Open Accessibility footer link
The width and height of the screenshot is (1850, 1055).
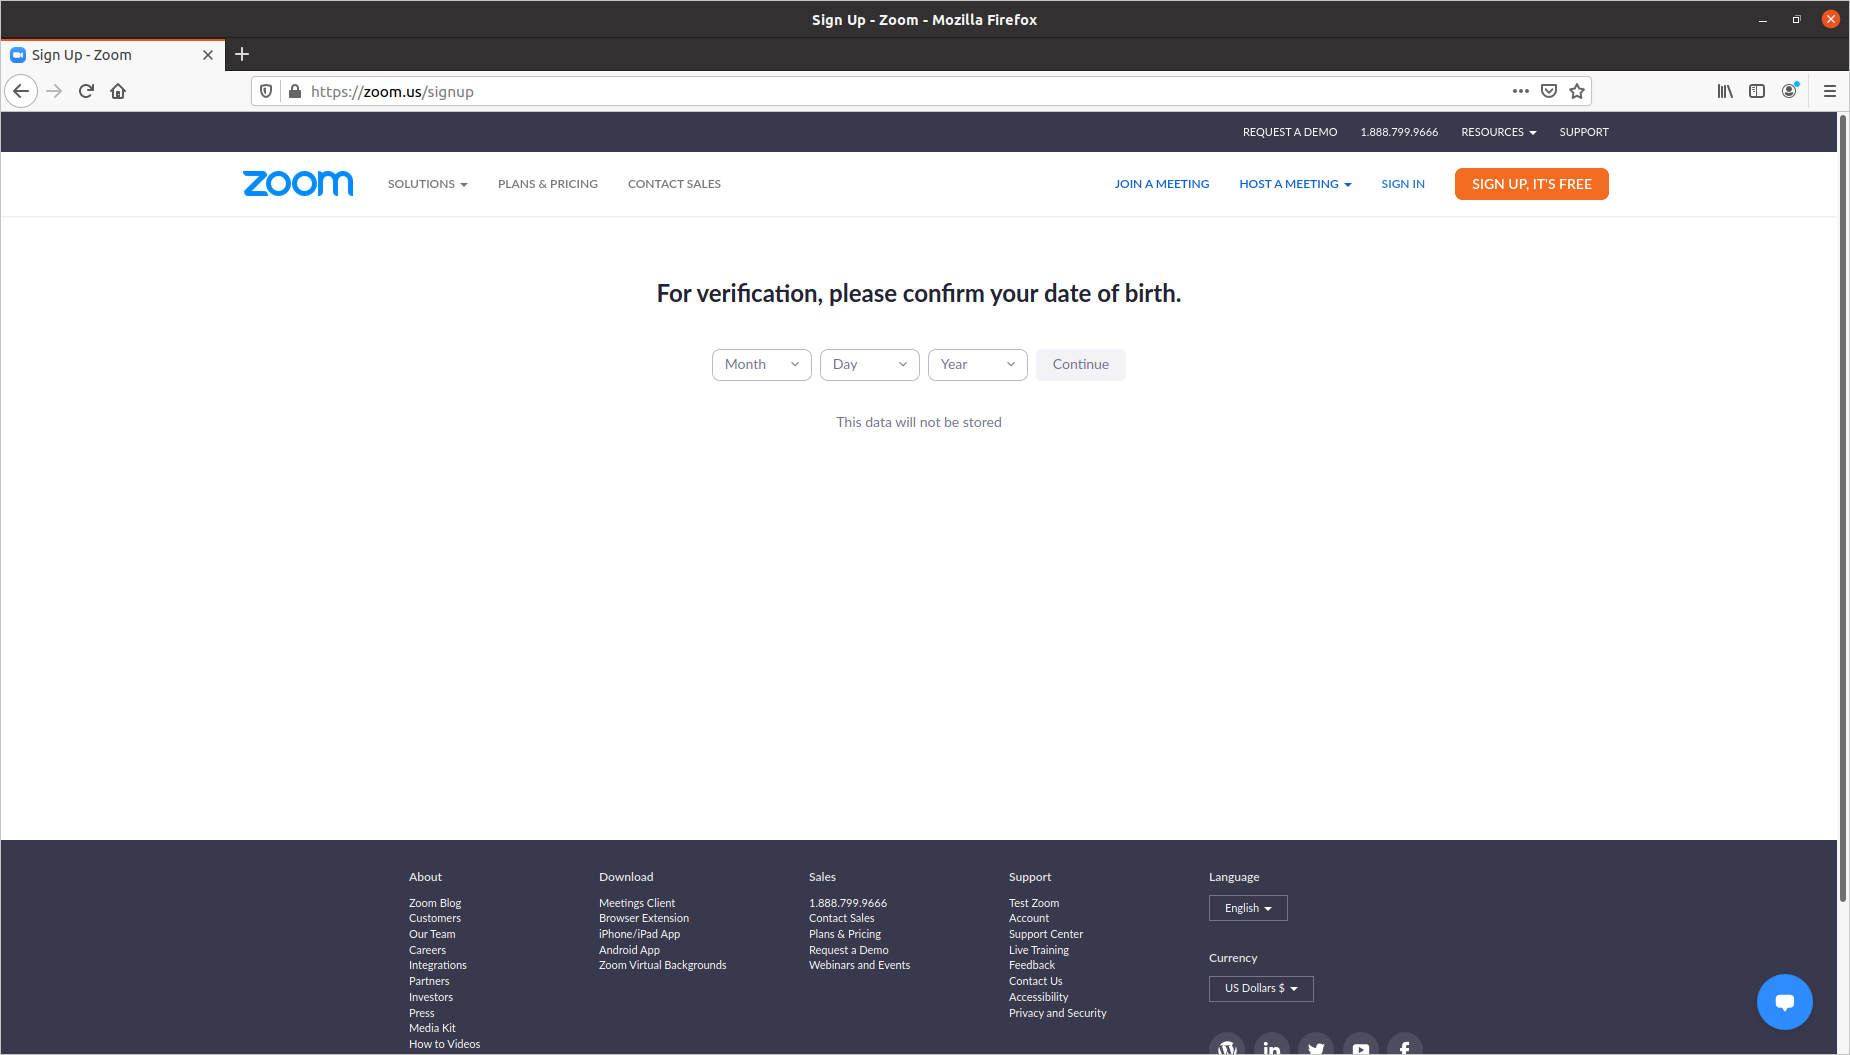(x=1038, y=997)
